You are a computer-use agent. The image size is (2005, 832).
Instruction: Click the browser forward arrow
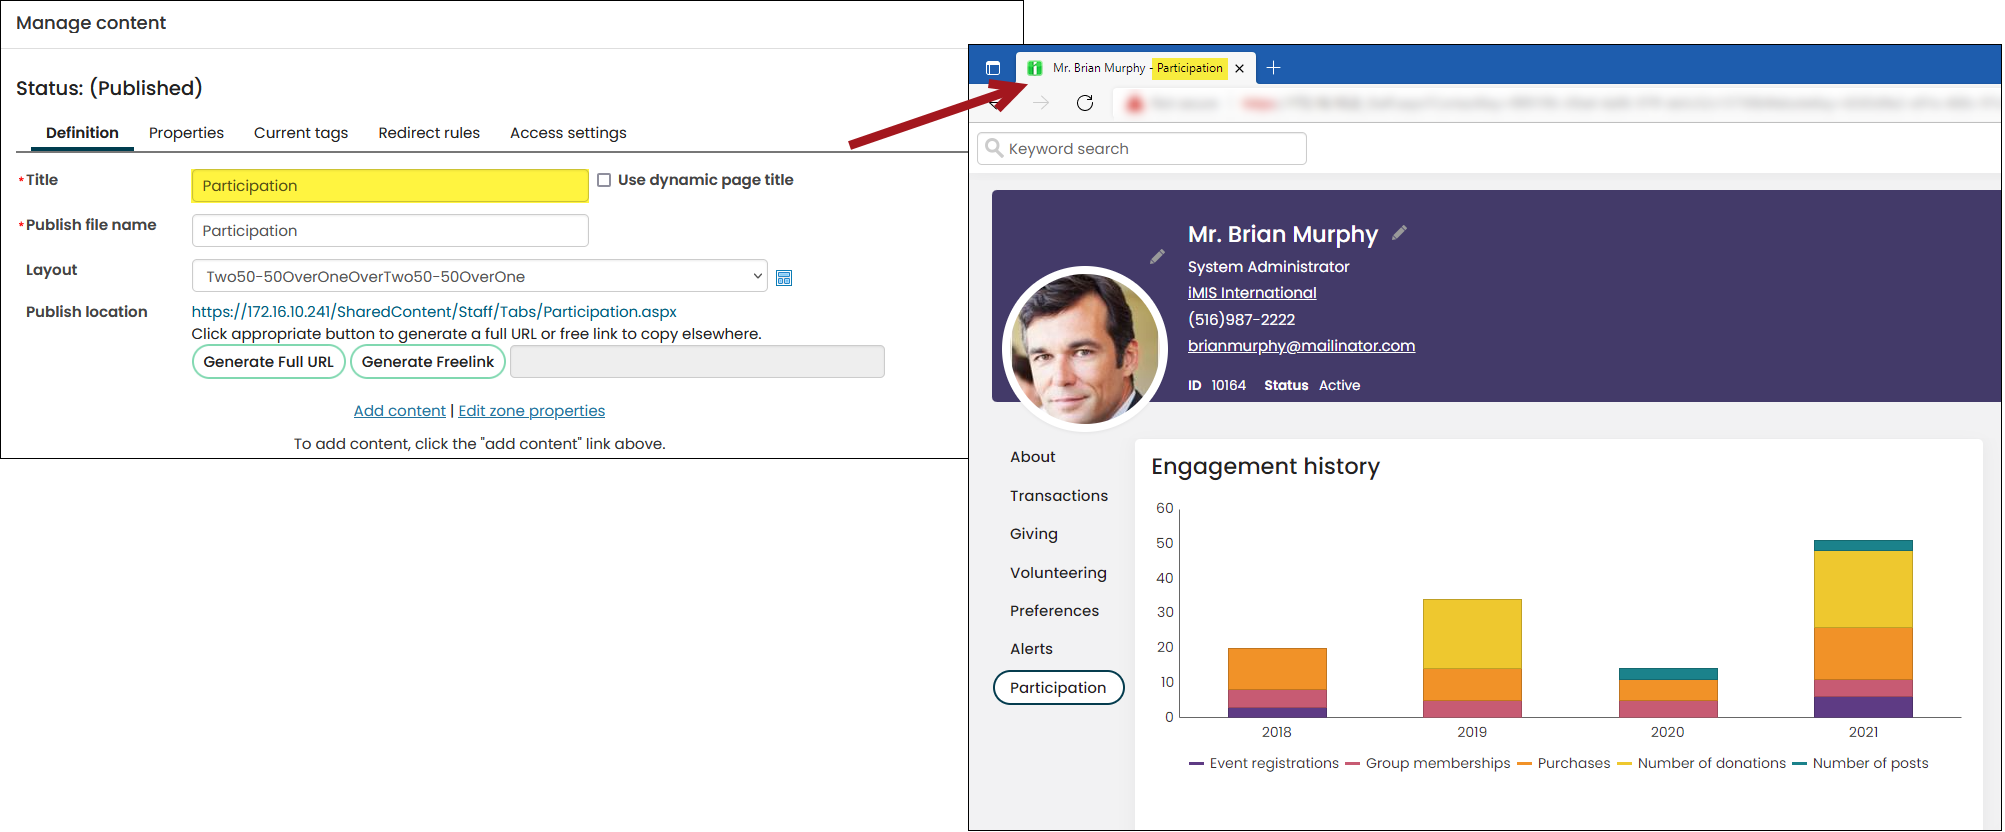[1041, 103]
